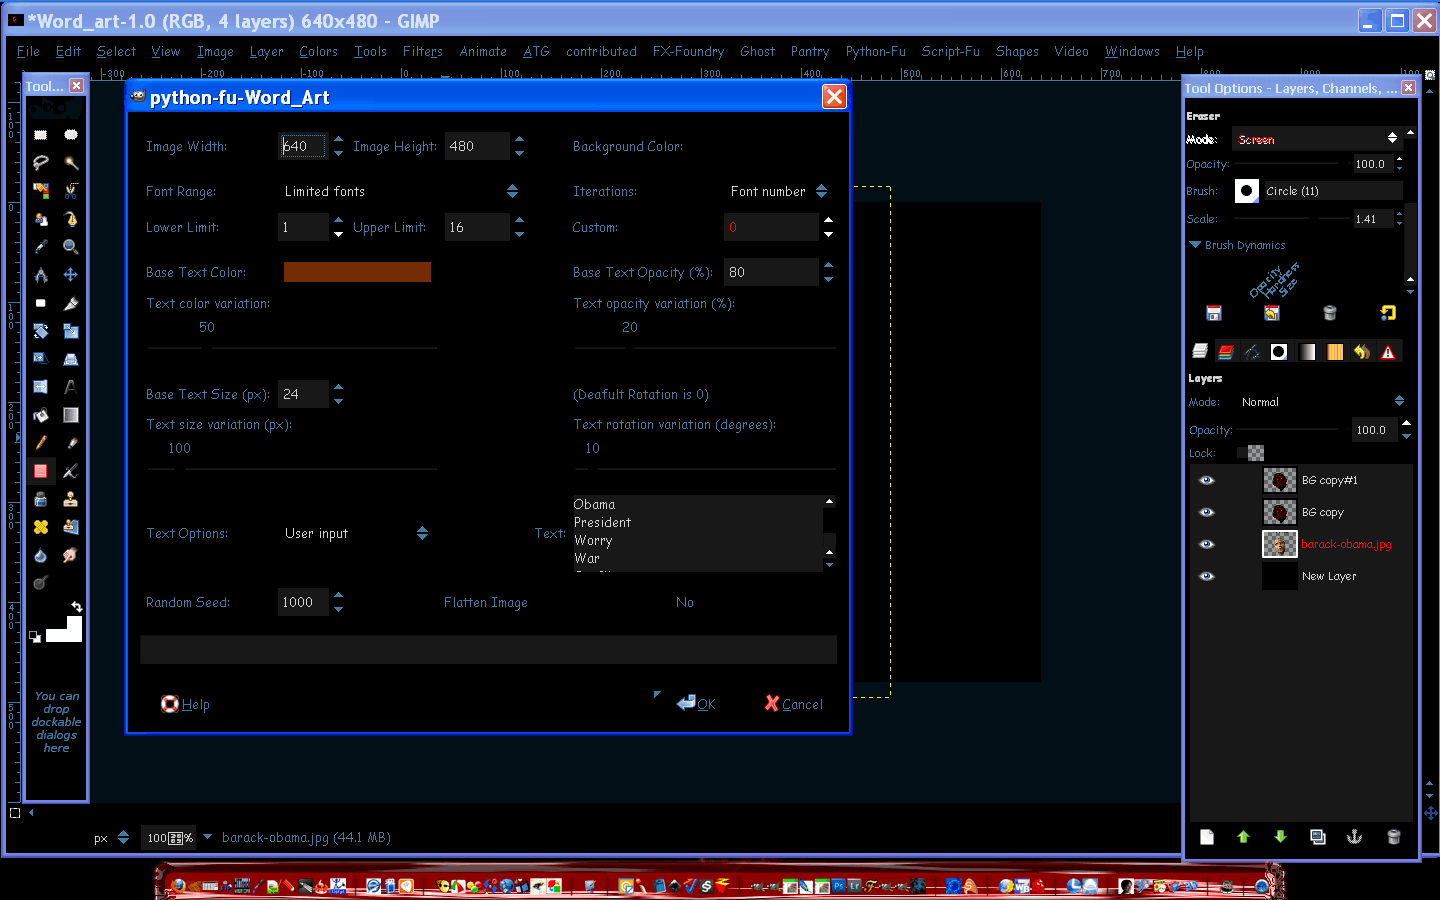Activate the Blend gradient tool
The image size is (1440, 900).
point(71,414)
